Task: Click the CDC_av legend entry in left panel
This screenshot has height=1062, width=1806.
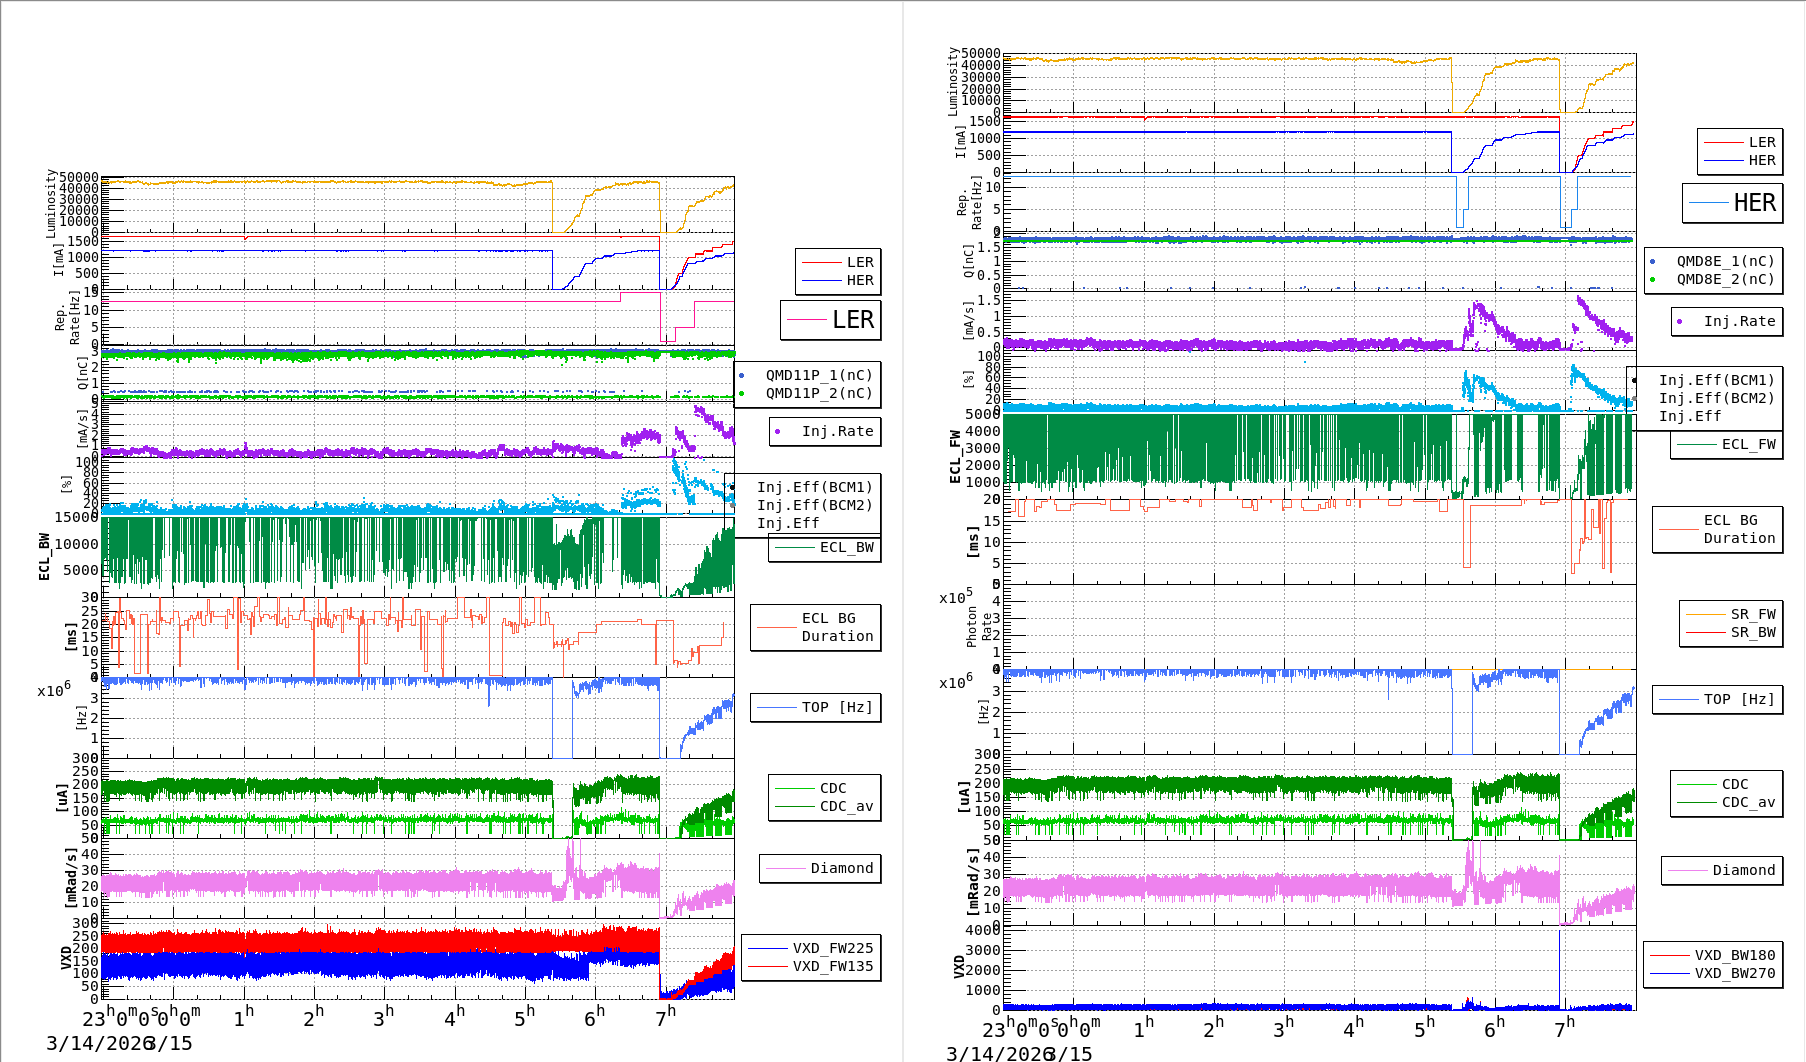Action: [x=846, y=806]
